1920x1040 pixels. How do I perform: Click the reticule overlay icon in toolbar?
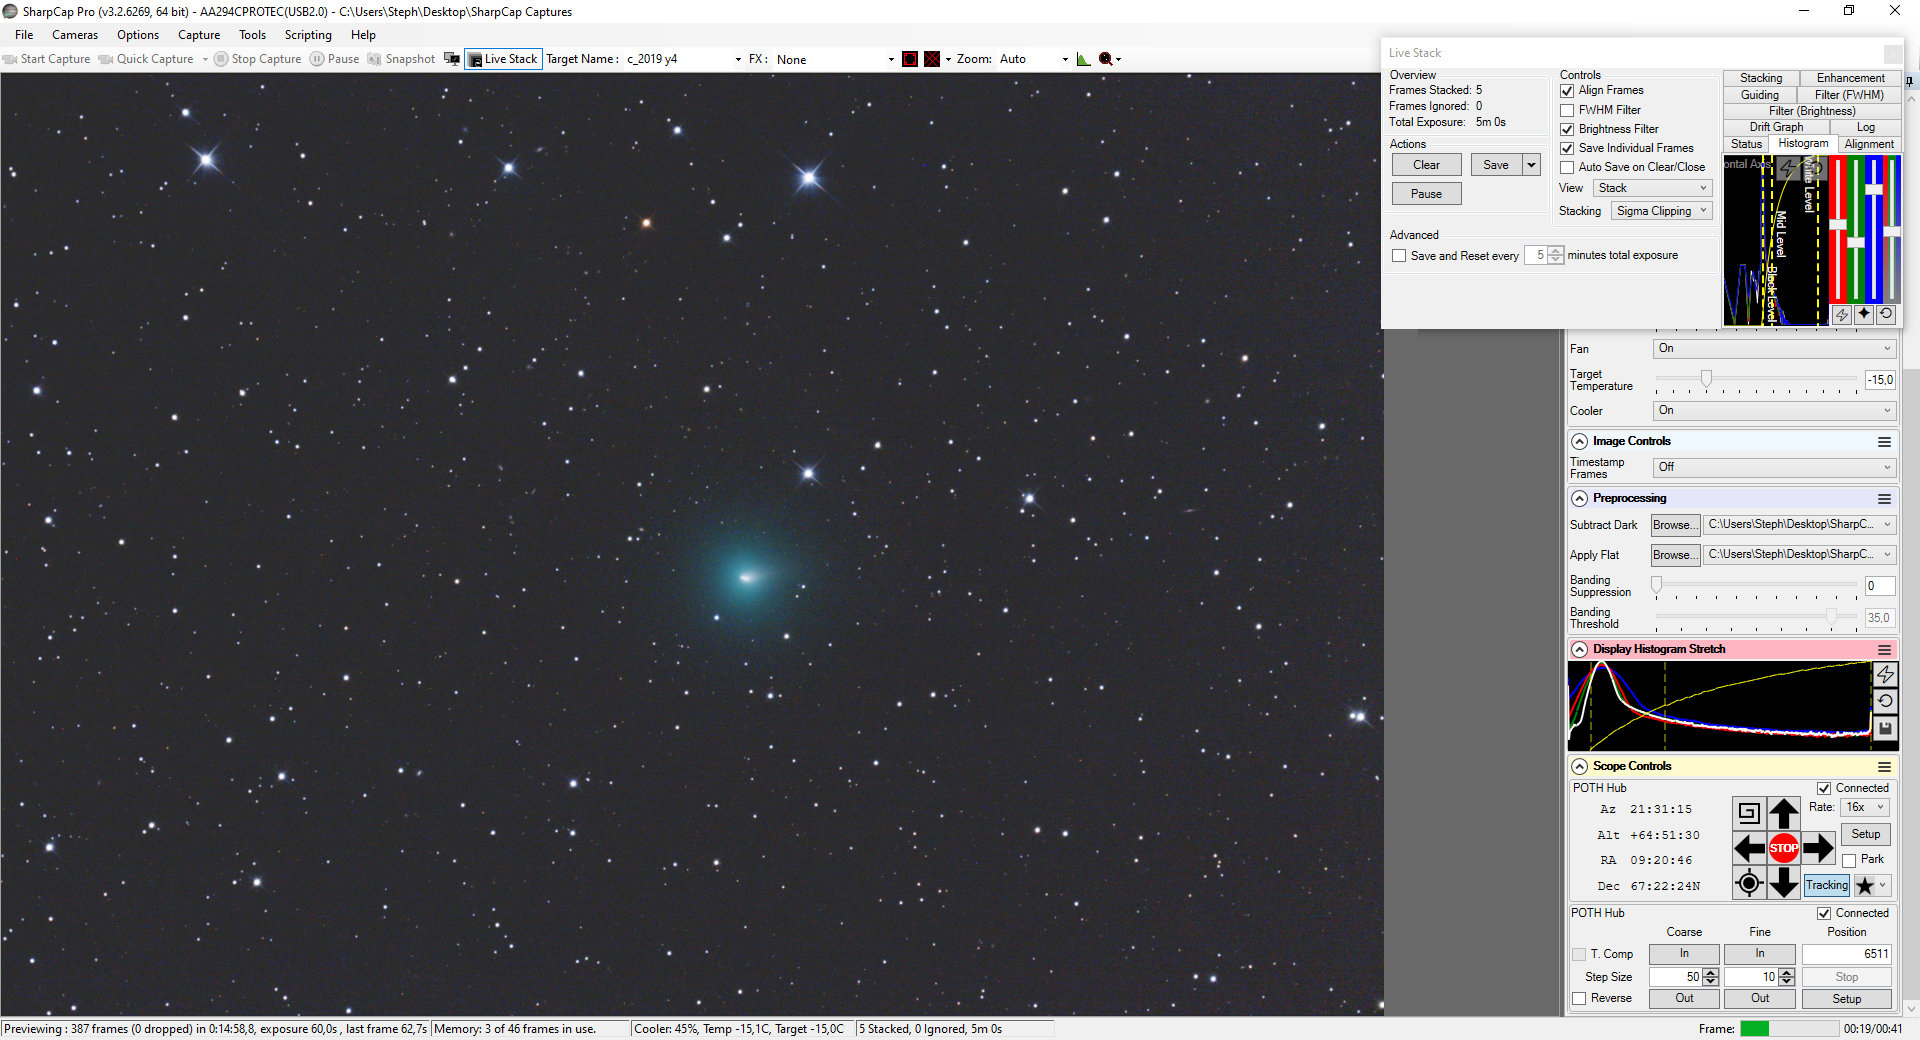pyautogui.click(x=910, y=59)
